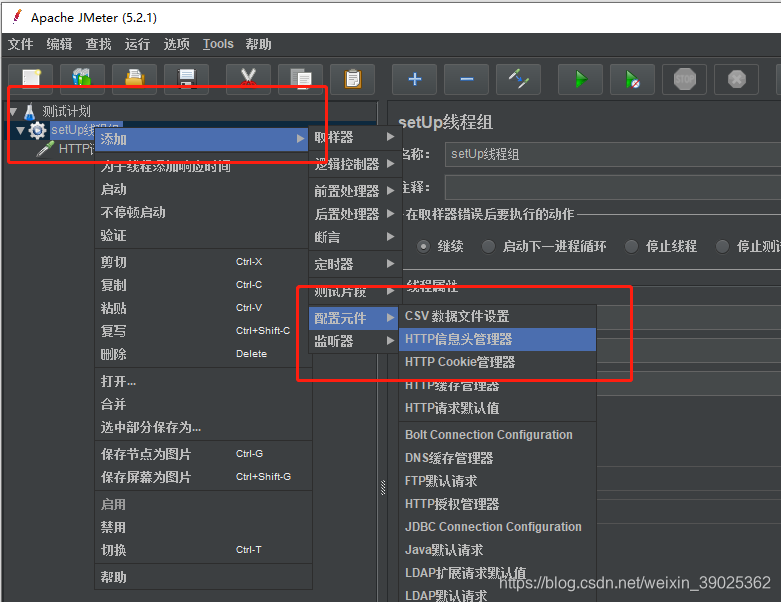The width and height of the screenshot is (781, 602).
Task: Open the 文件 menu
Action: click(20, 44)
